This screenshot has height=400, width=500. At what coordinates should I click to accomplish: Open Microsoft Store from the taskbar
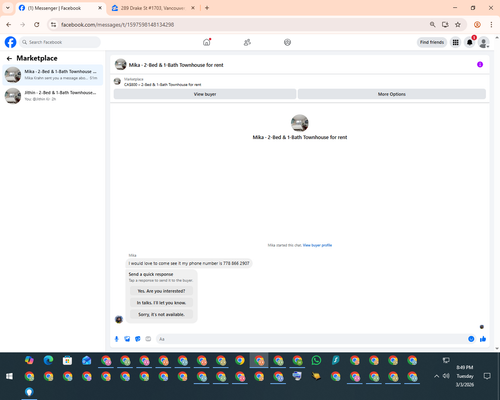pos(67,360)
